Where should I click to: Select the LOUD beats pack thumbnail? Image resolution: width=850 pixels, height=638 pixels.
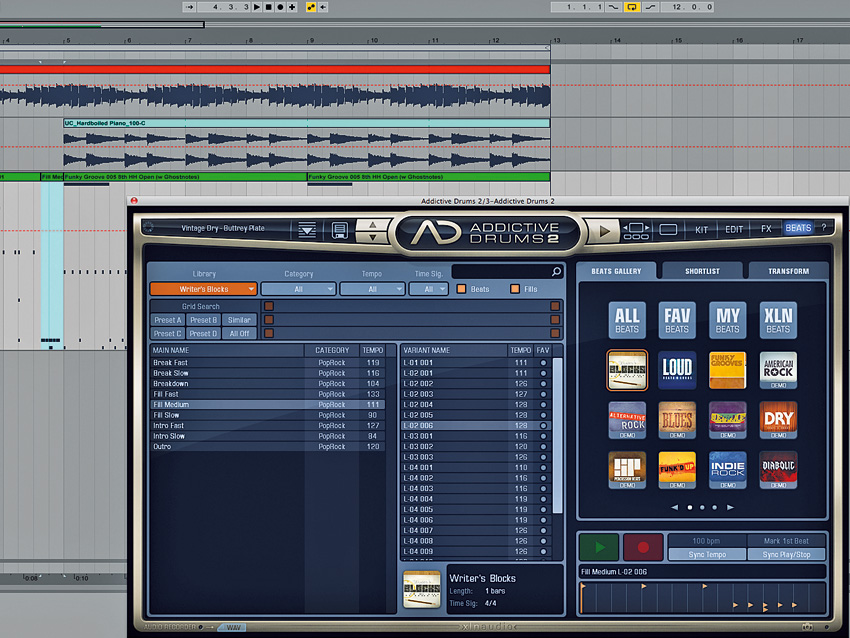[677, 370]
